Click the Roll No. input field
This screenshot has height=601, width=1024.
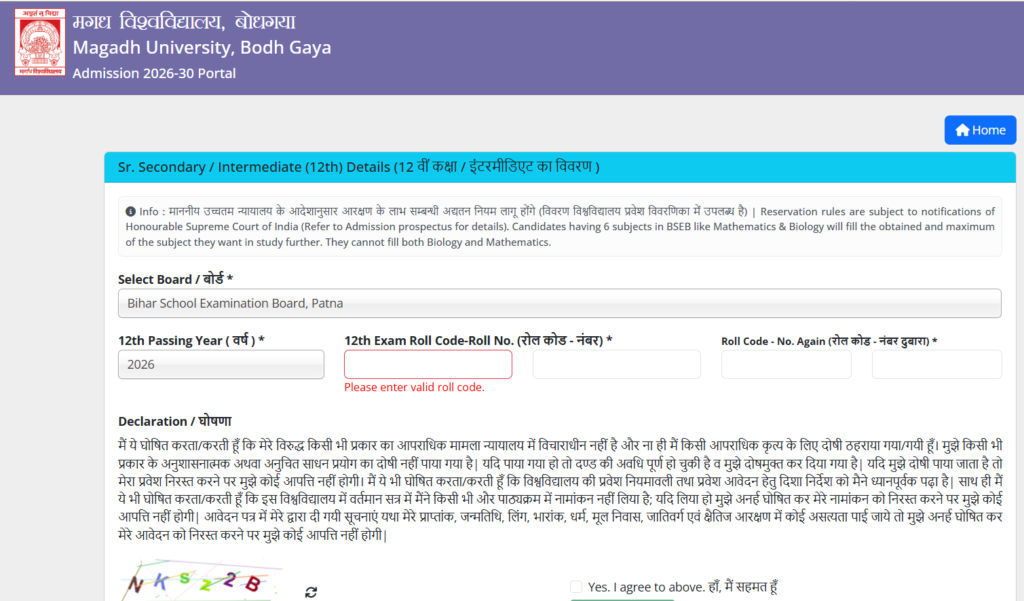[616, 364]
